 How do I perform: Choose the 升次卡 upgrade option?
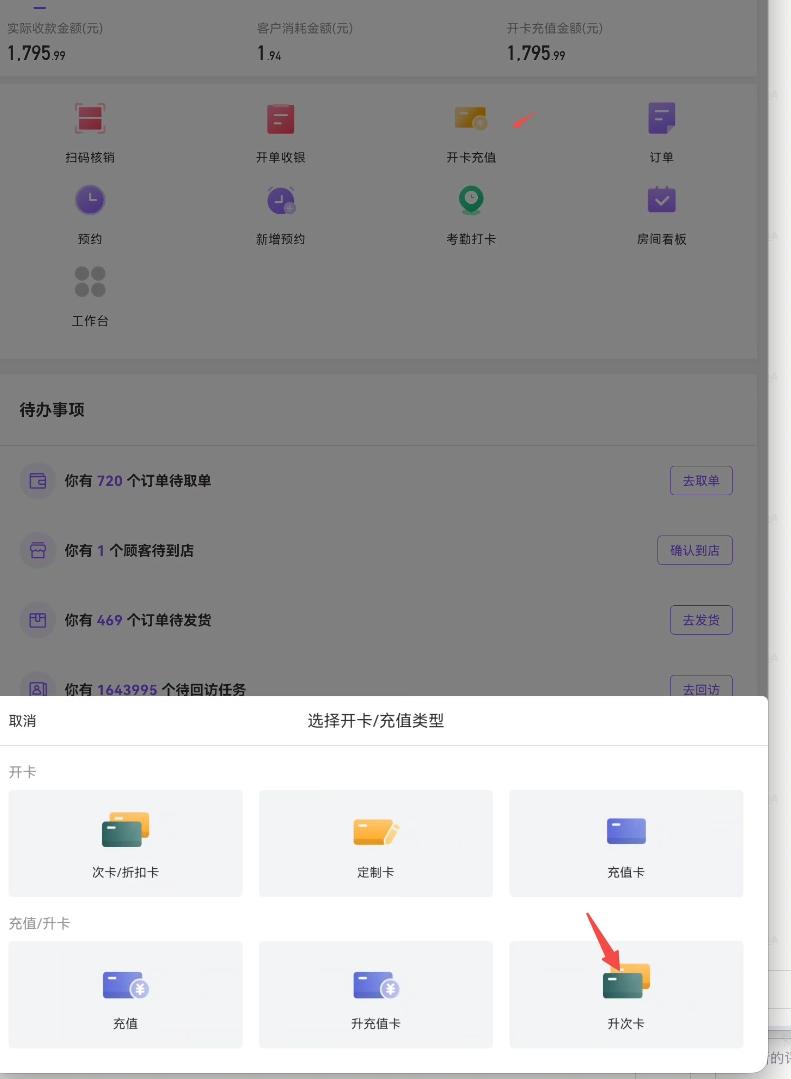tap(626, 994)
